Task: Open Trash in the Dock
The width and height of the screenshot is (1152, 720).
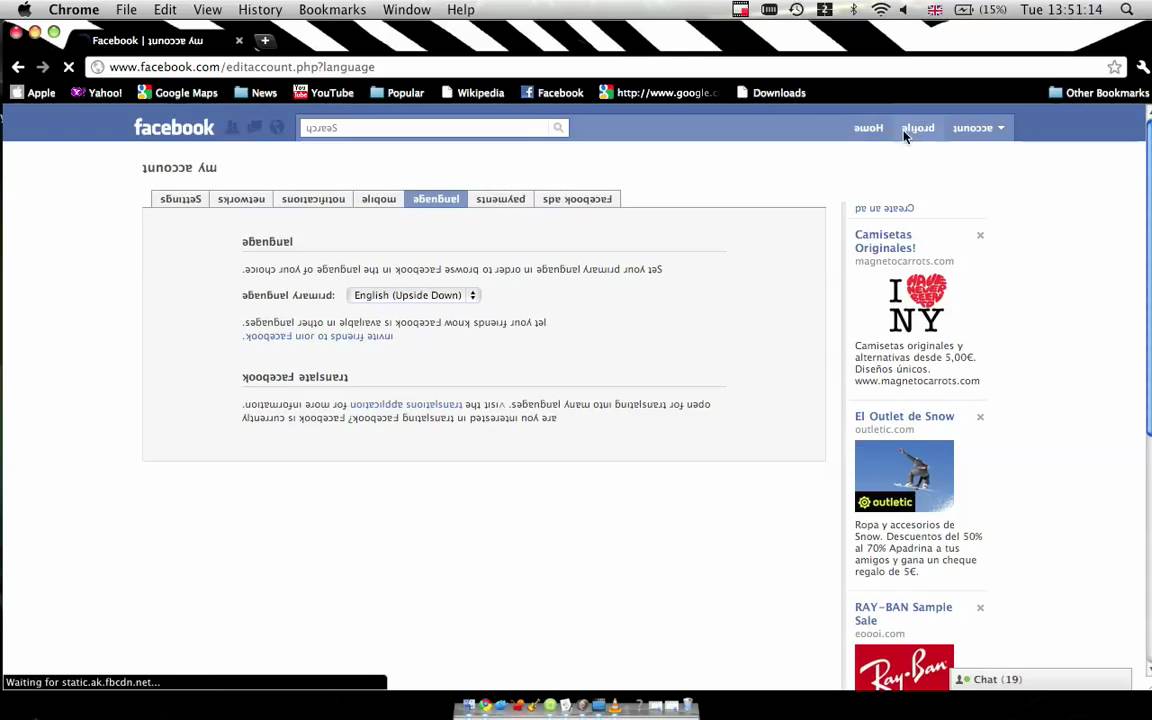Action: 688,705
